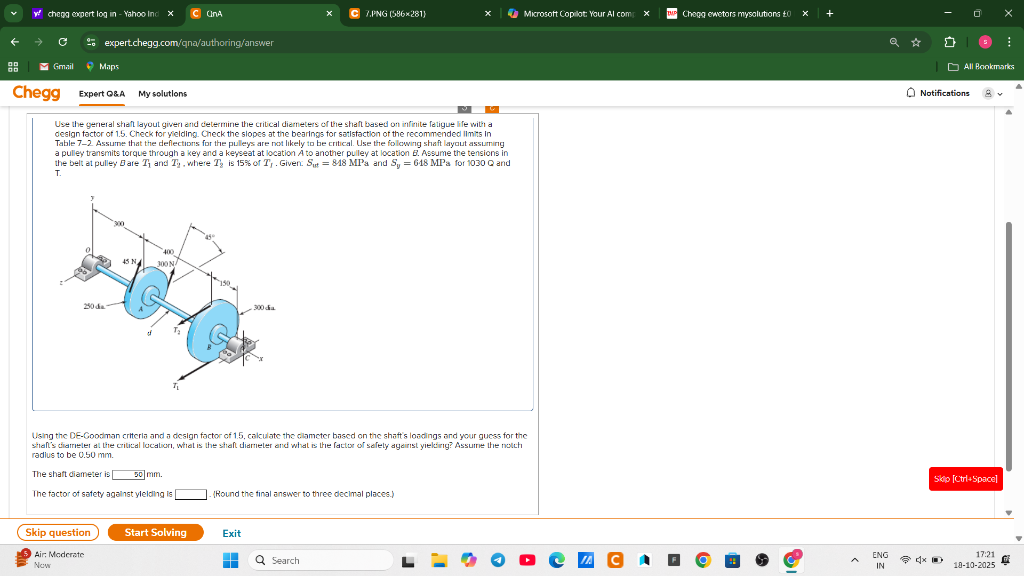Bookmark this page with star icon
The image size is (1024, 576).
(916, 42)
